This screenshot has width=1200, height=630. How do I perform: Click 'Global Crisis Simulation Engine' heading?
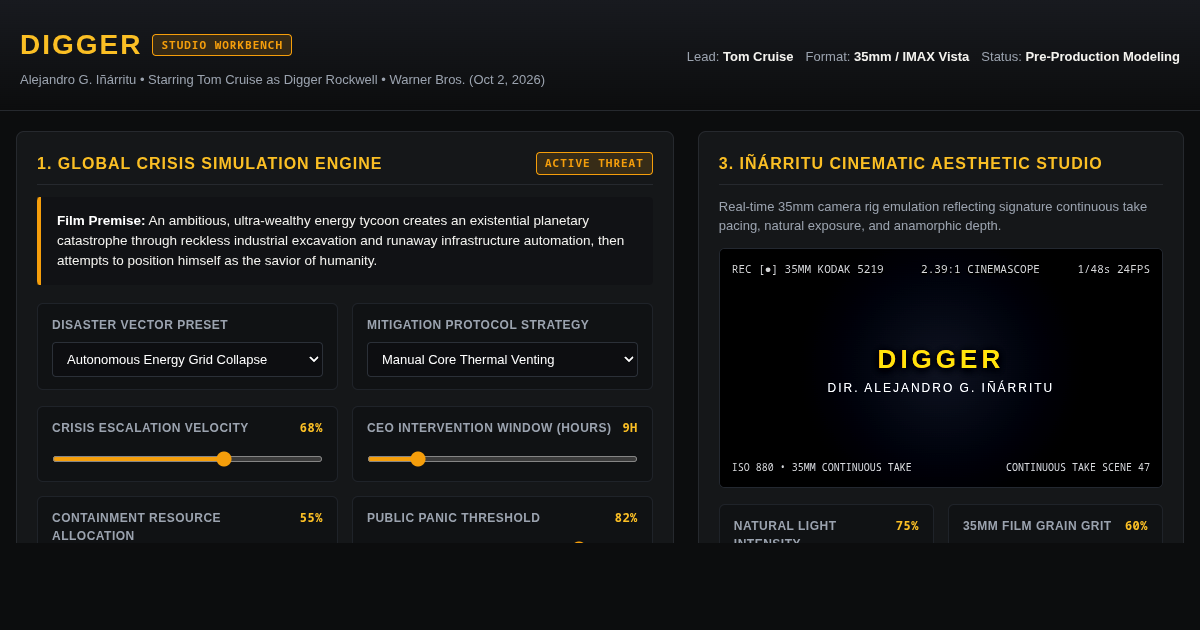[x=209, y=164]
